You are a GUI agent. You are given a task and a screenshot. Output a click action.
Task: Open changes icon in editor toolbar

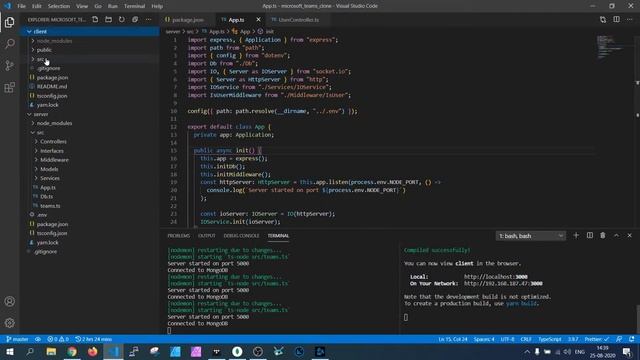603,19
